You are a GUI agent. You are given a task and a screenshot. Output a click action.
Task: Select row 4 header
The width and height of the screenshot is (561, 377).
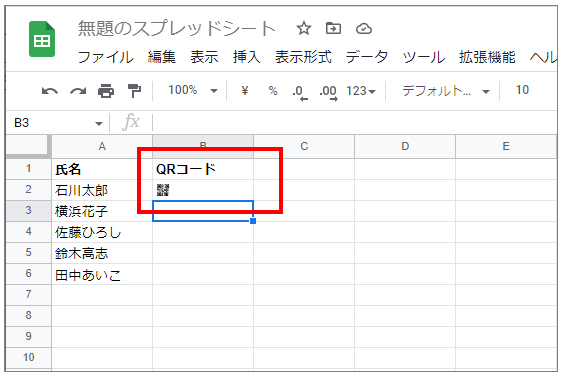click(x=28, y=232)
